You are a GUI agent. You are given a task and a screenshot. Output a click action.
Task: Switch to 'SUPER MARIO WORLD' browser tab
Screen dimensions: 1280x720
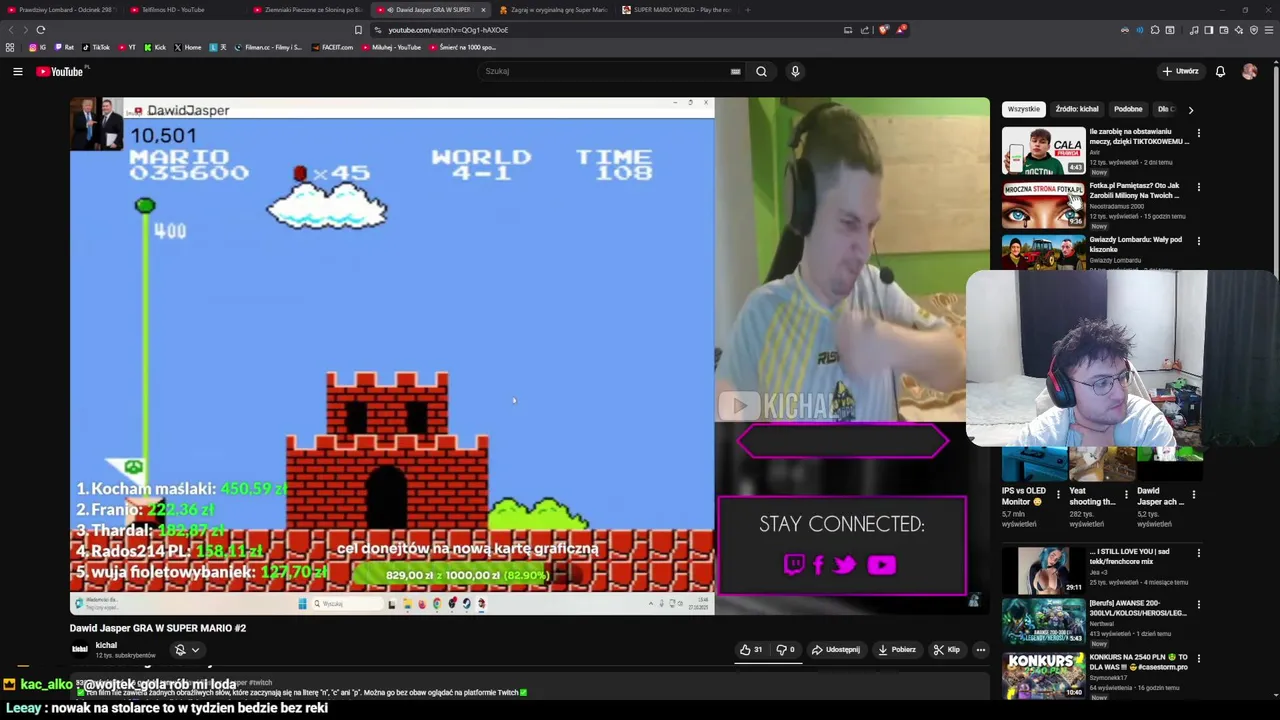click(678, 10)
